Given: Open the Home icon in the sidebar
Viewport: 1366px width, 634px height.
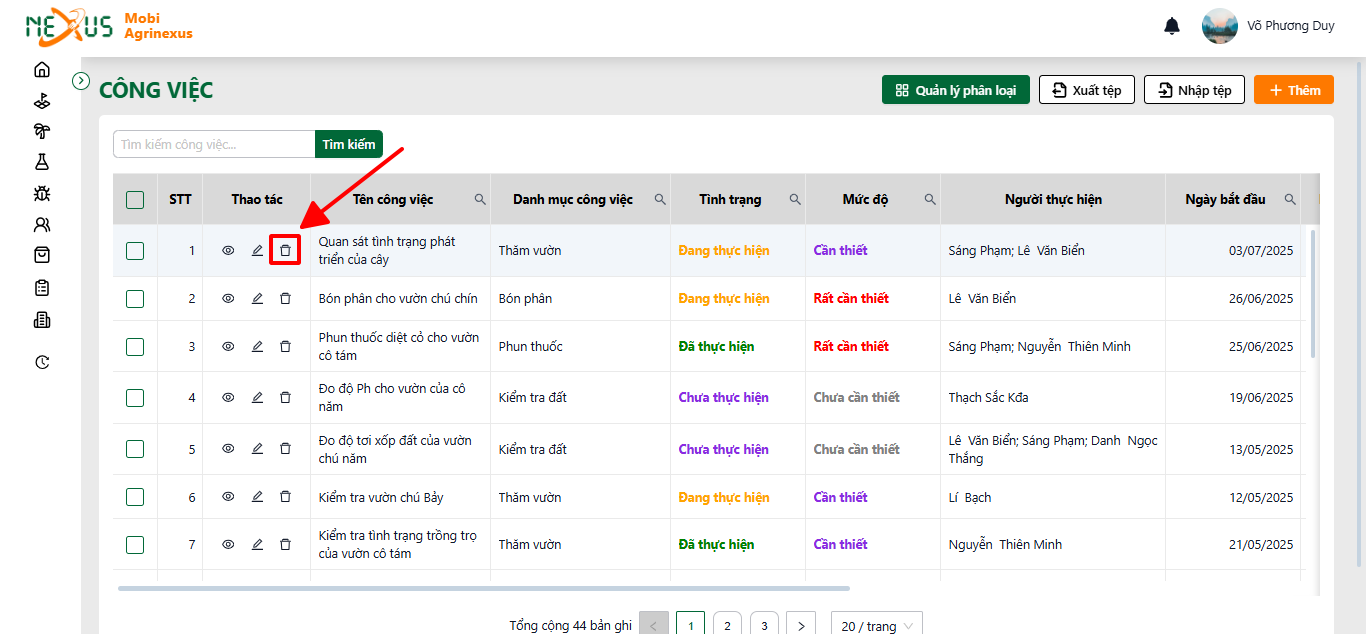Looking at the screenshot, I should [41, 70].
